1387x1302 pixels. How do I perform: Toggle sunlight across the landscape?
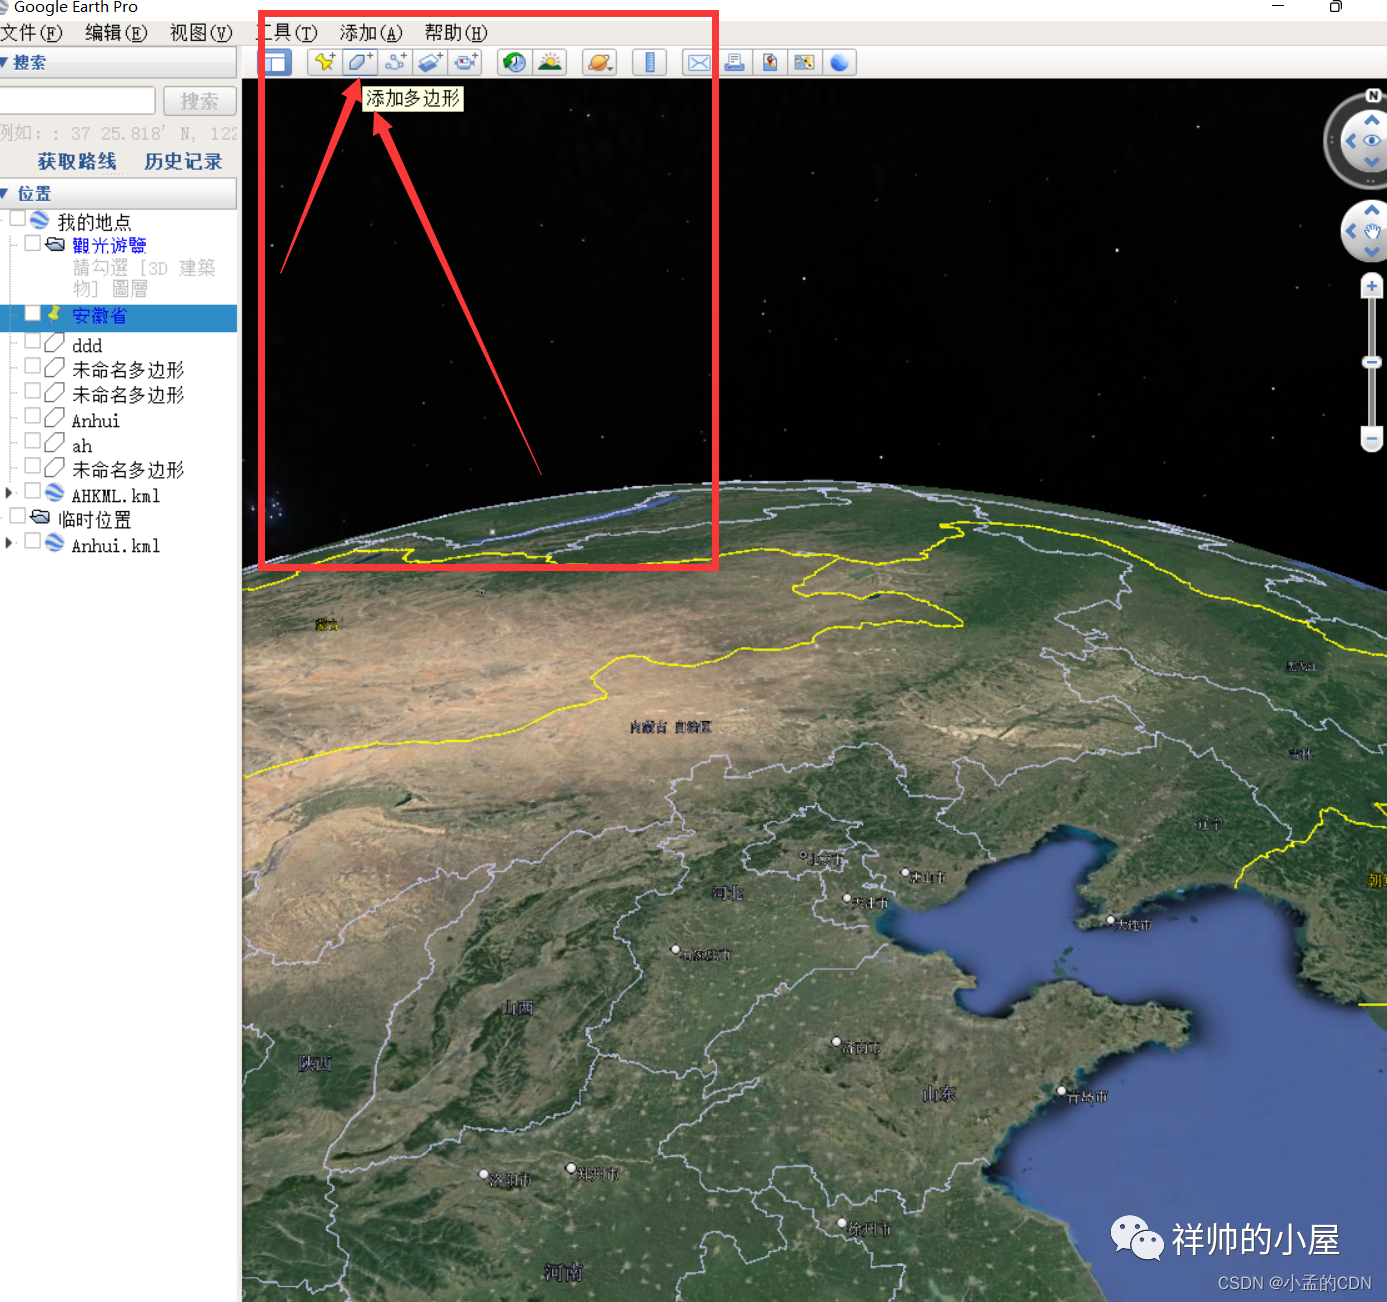pos(549,63)
